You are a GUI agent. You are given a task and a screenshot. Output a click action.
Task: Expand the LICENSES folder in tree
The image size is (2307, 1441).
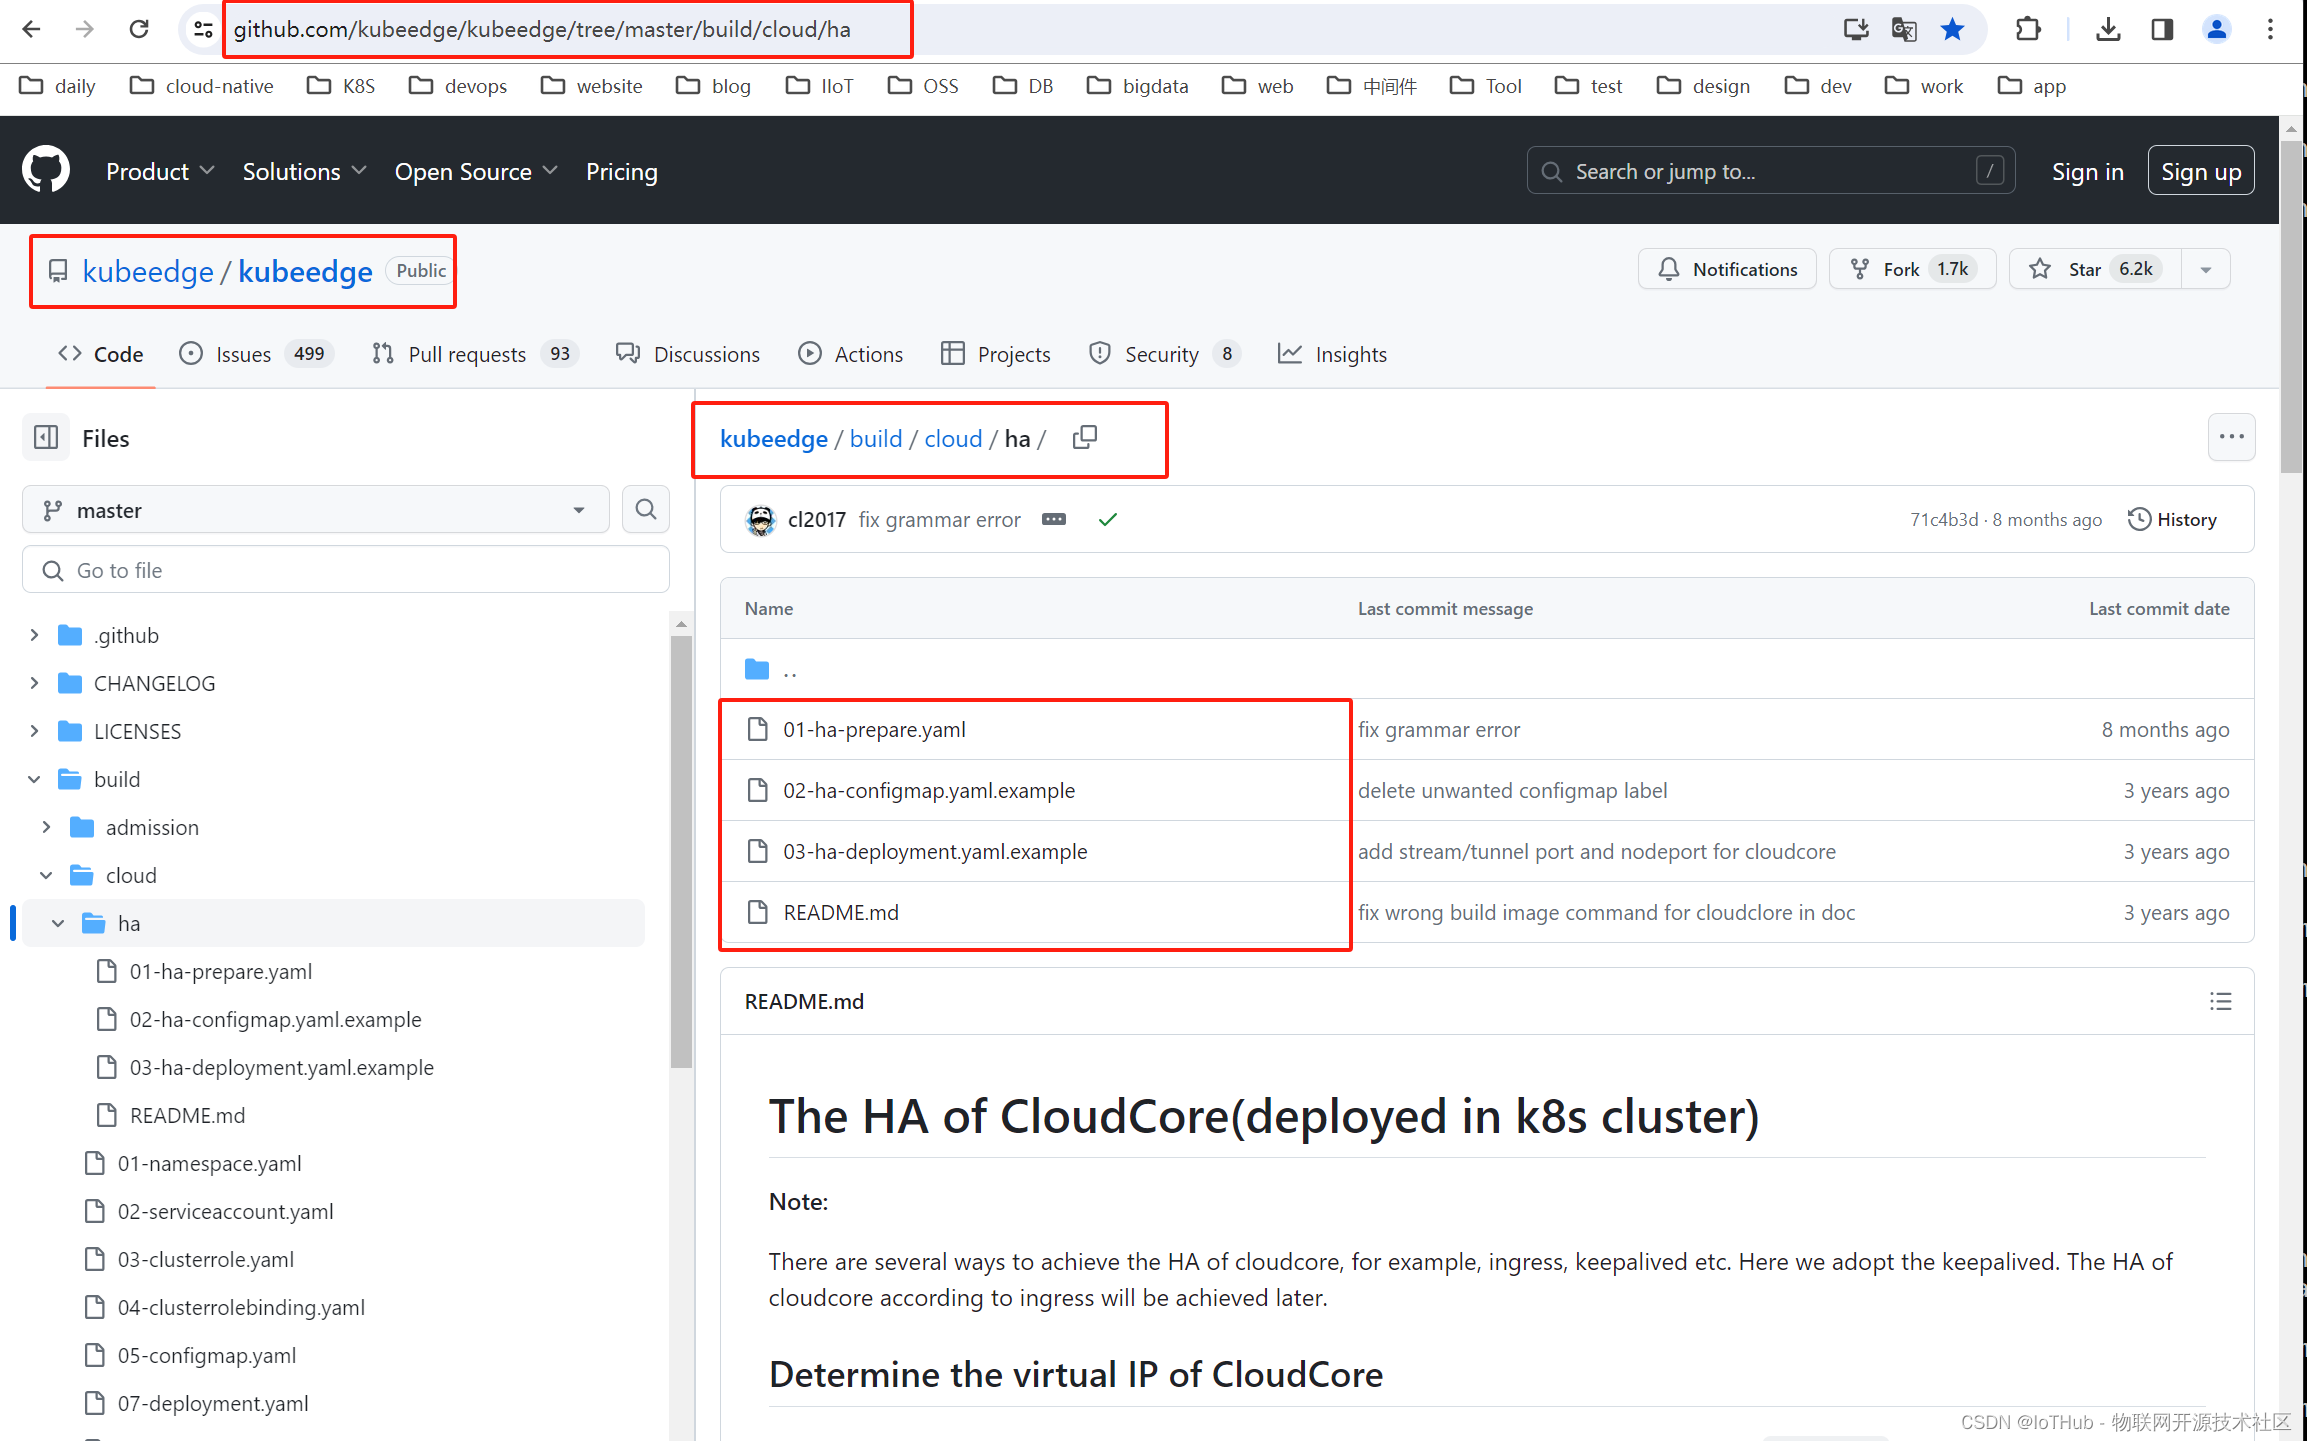(x=34, y=731)
